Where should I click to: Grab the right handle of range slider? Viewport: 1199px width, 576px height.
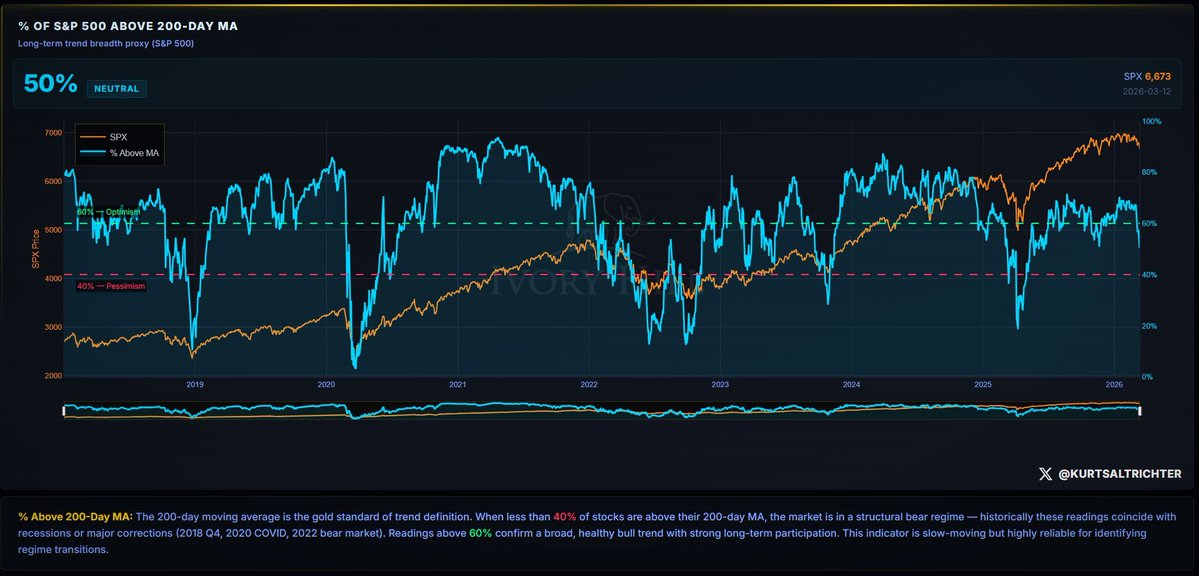(x=1139, y=411)
